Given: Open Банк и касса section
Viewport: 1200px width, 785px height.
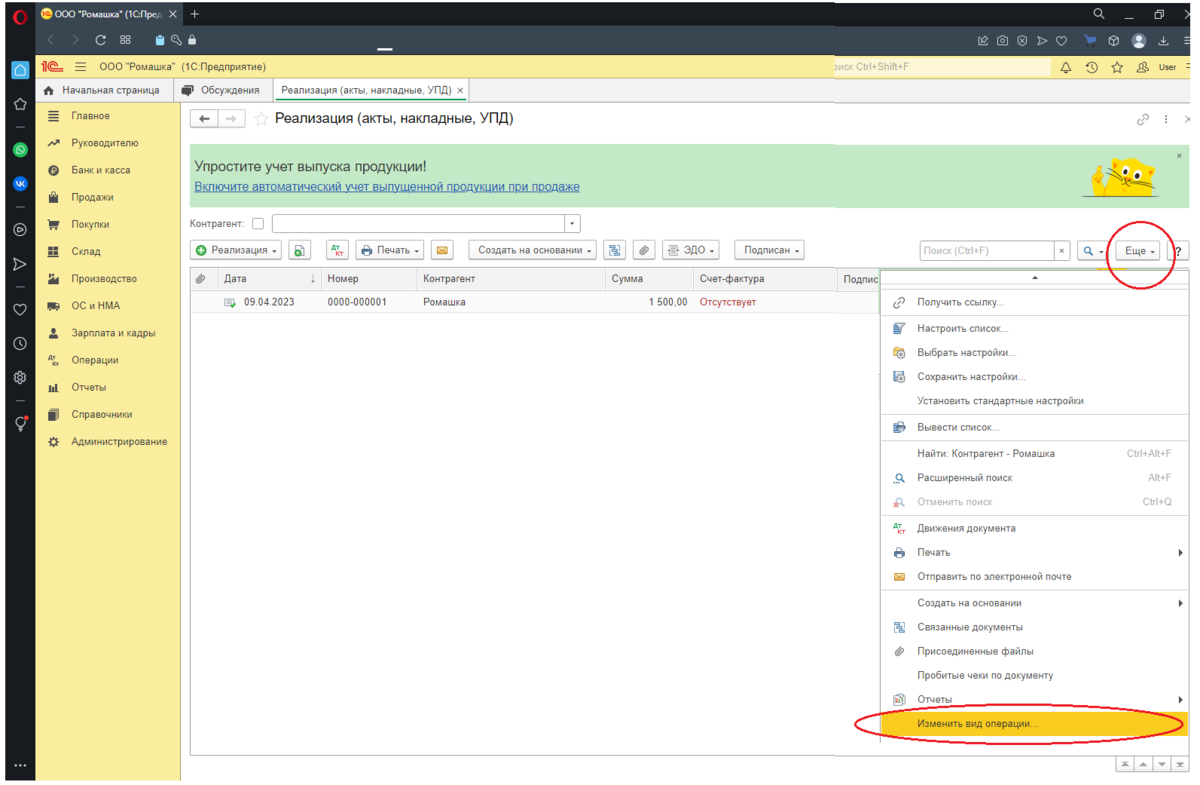Looking at the screenshot, I should click(x=107, y=170).
